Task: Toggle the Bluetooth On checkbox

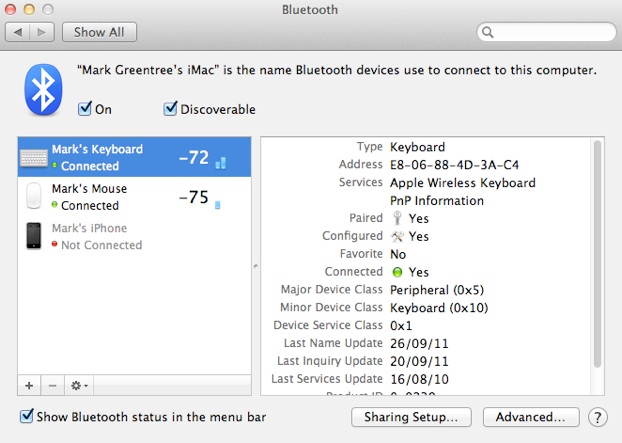Action: click(85, 109)
